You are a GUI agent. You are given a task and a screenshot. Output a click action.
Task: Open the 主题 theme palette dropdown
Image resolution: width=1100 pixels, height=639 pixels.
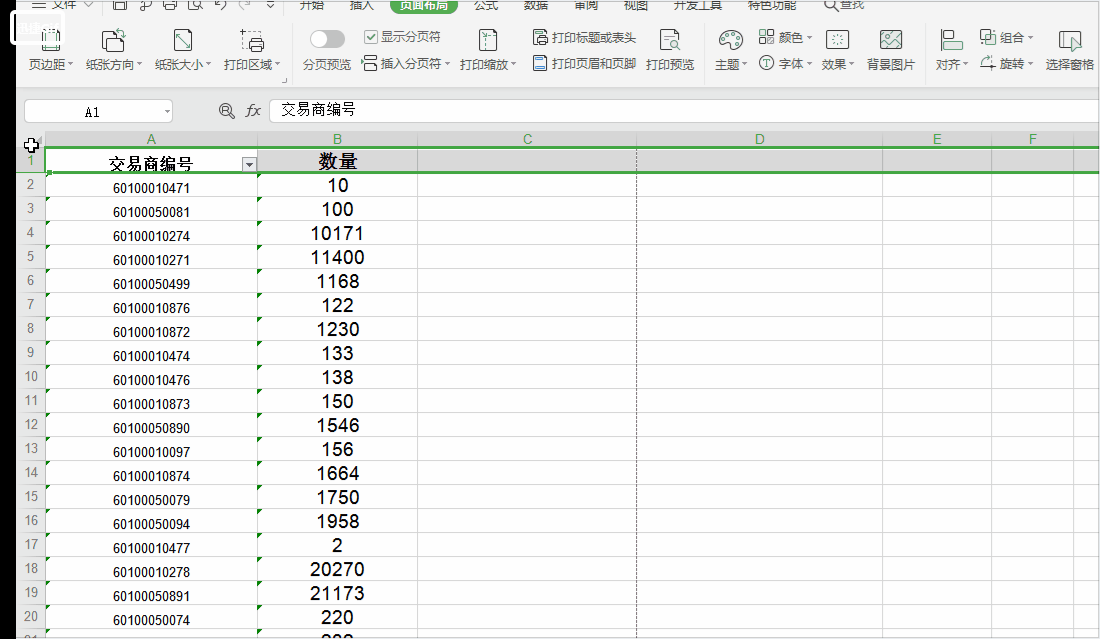click(x=730, y=51)
